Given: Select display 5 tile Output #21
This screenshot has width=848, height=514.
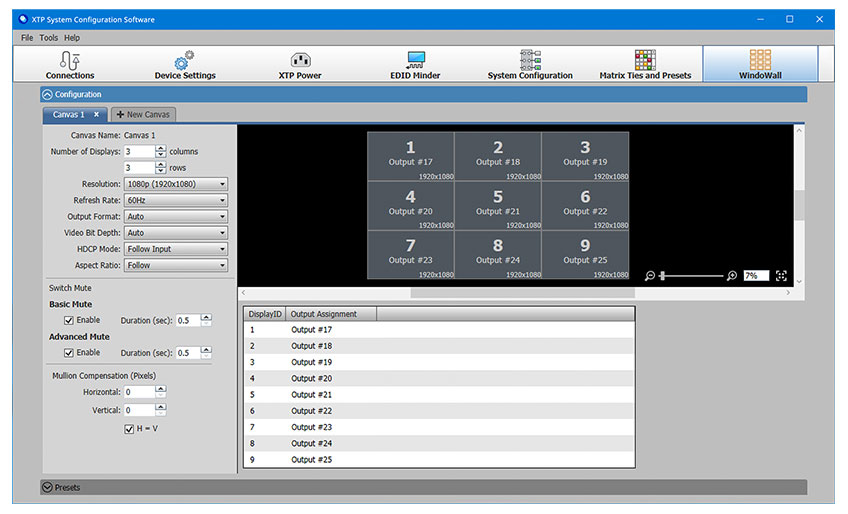Looking at the screenshot, I should (x=498, y=206).
